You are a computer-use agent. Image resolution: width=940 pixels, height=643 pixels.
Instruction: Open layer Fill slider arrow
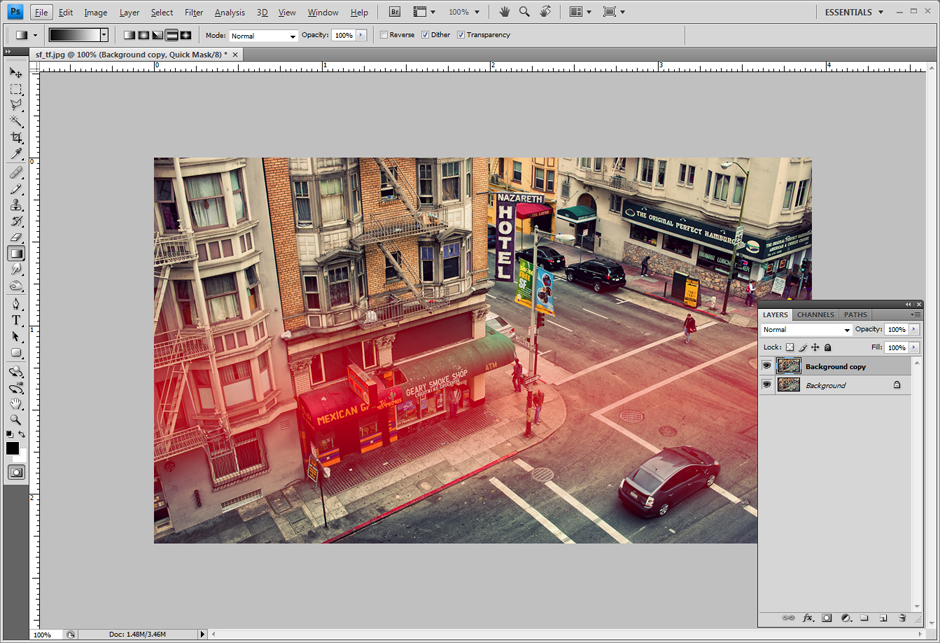(x=914, y=348)
